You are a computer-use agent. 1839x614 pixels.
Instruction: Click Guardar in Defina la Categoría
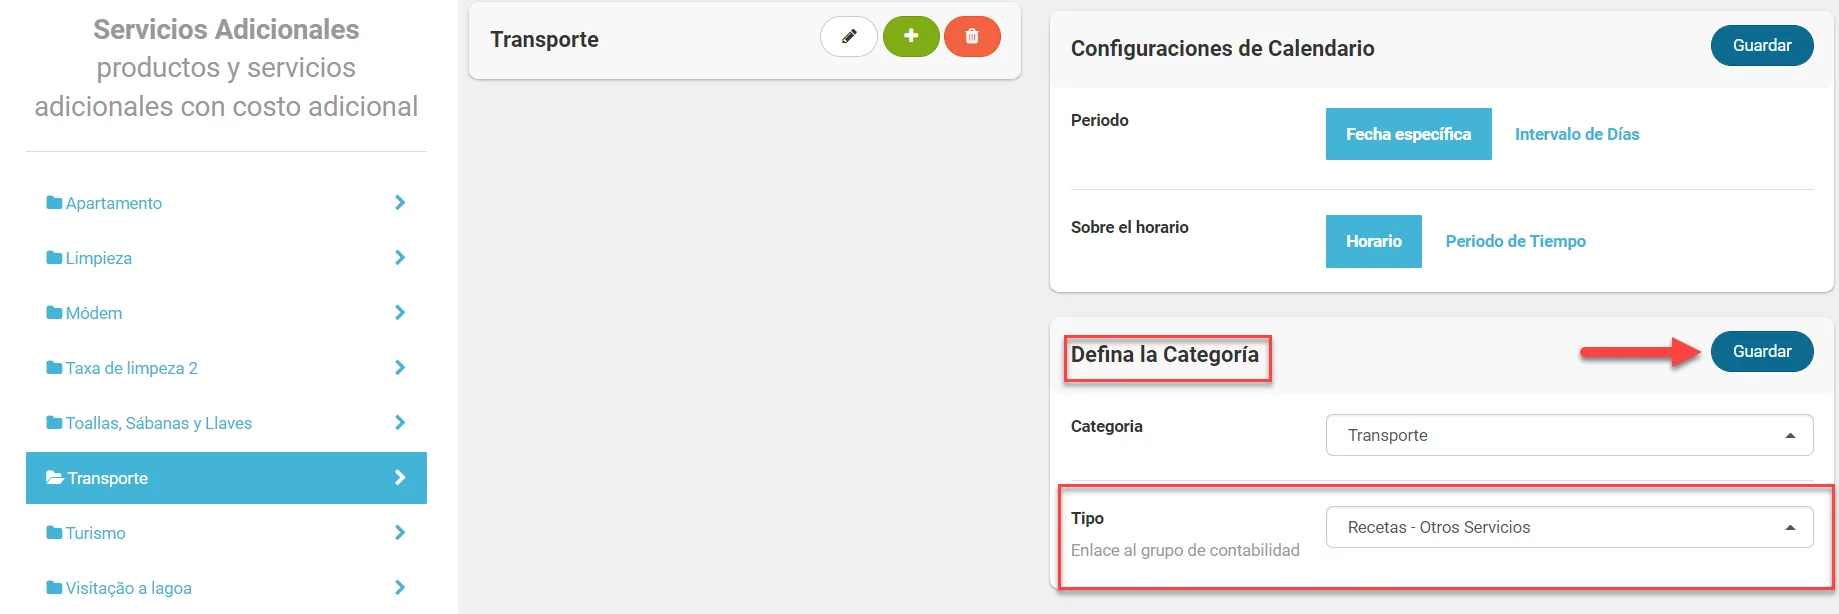tap(1761, 352)
